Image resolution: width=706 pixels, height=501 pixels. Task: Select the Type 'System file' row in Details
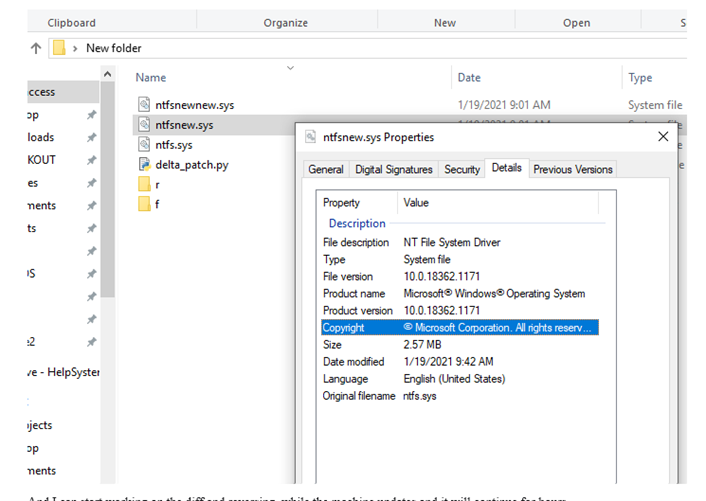[x=460, y=259]
